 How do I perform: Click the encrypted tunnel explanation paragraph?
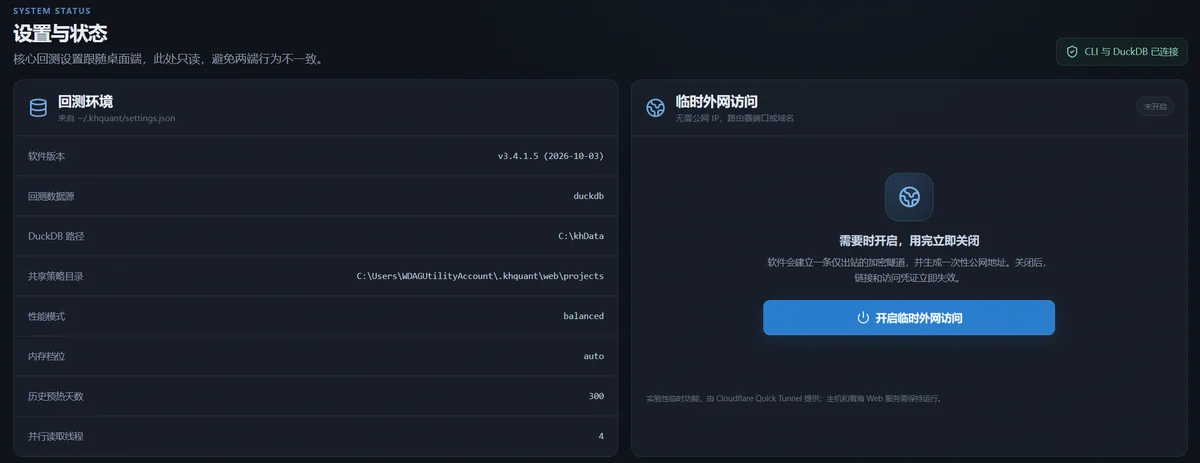point(909,270)
